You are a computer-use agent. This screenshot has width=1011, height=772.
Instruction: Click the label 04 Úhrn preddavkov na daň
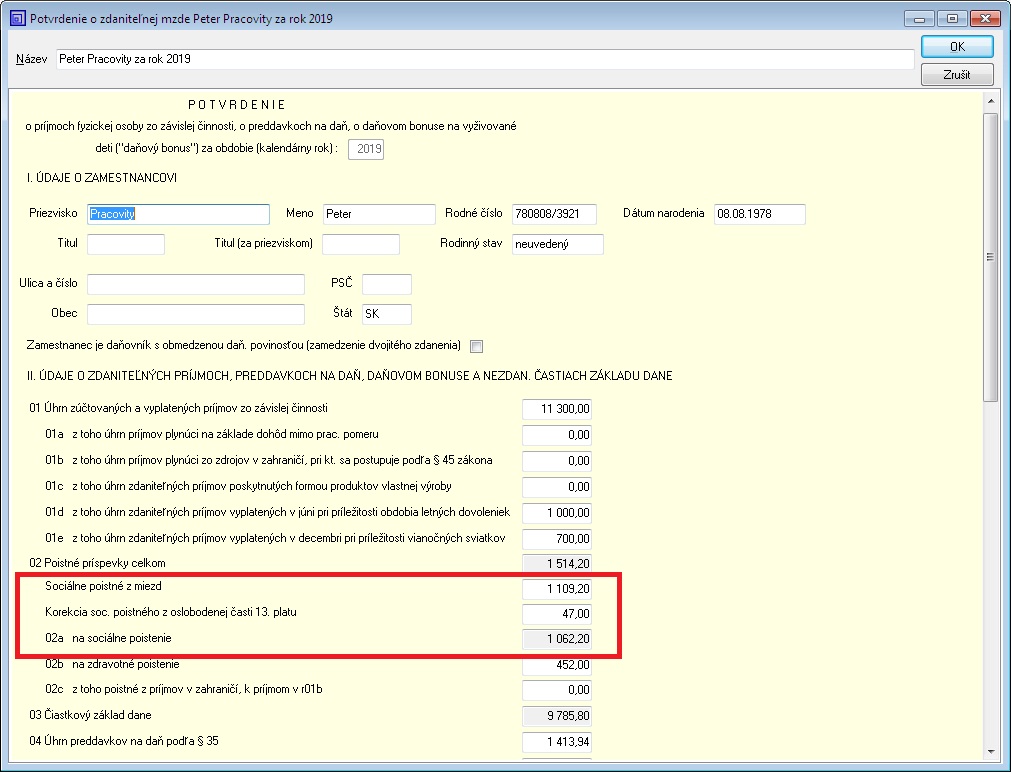124,741
